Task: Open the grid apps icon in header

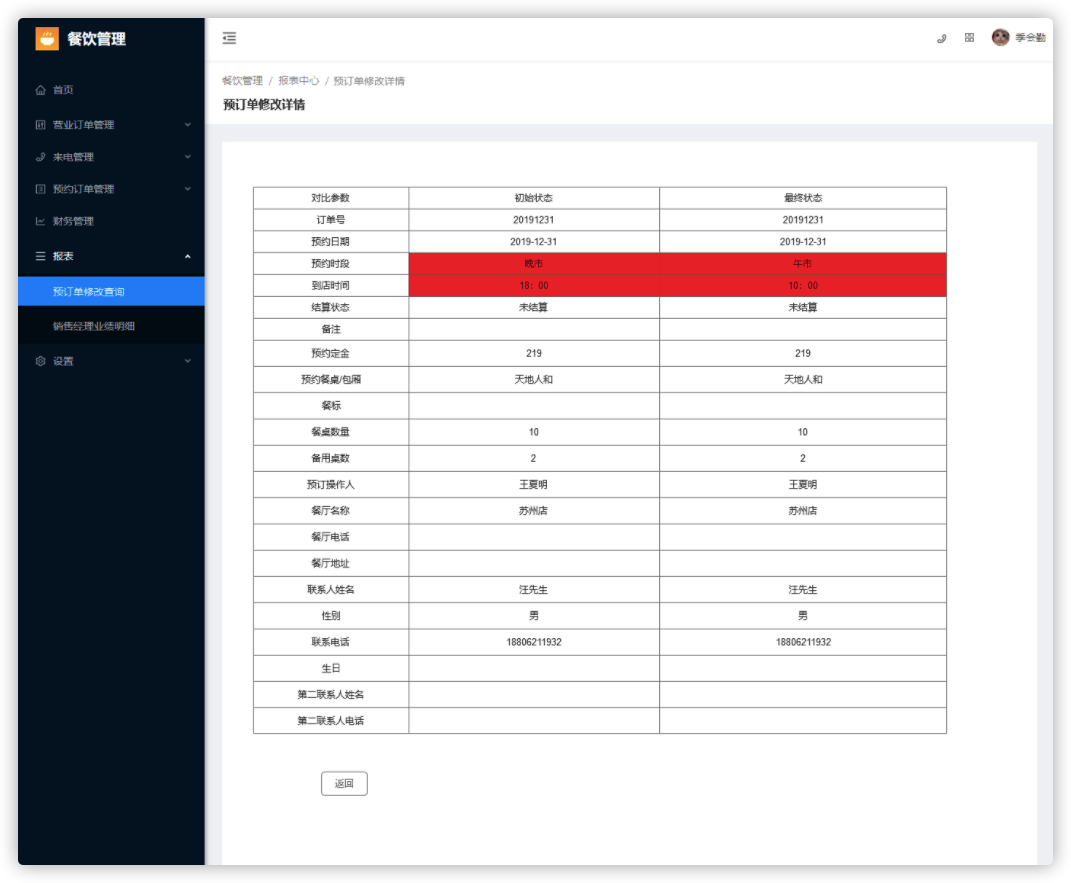Action: click(x=969, y=38)
